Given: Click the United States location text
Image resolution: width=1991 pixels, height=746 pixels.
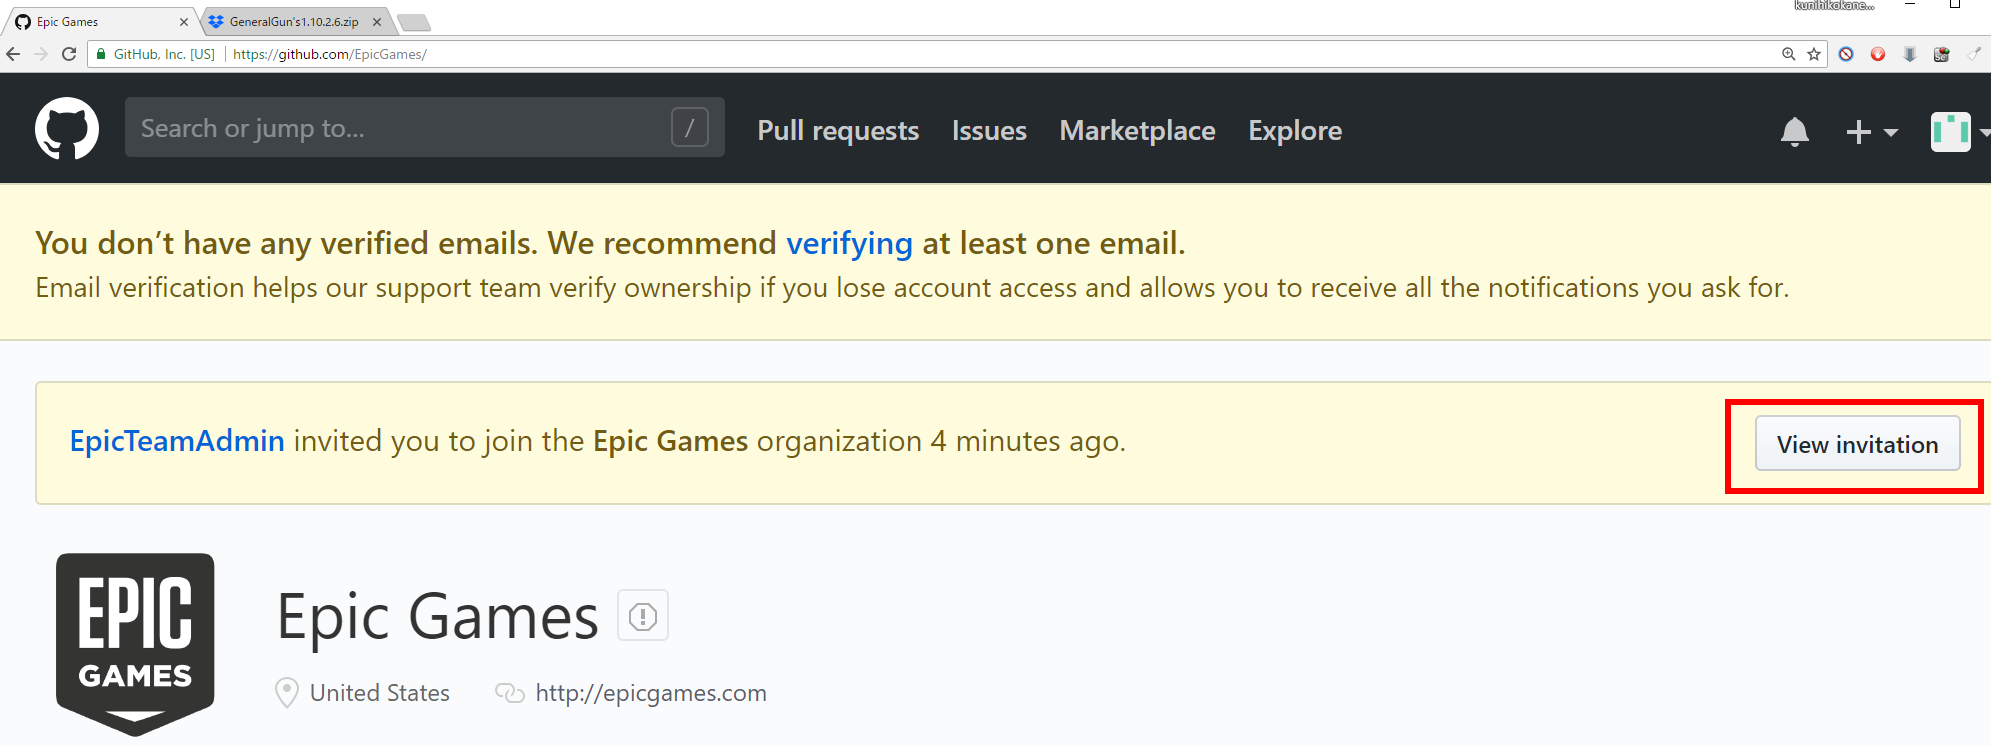Looking at the screenshot, I should click(380, 693).
